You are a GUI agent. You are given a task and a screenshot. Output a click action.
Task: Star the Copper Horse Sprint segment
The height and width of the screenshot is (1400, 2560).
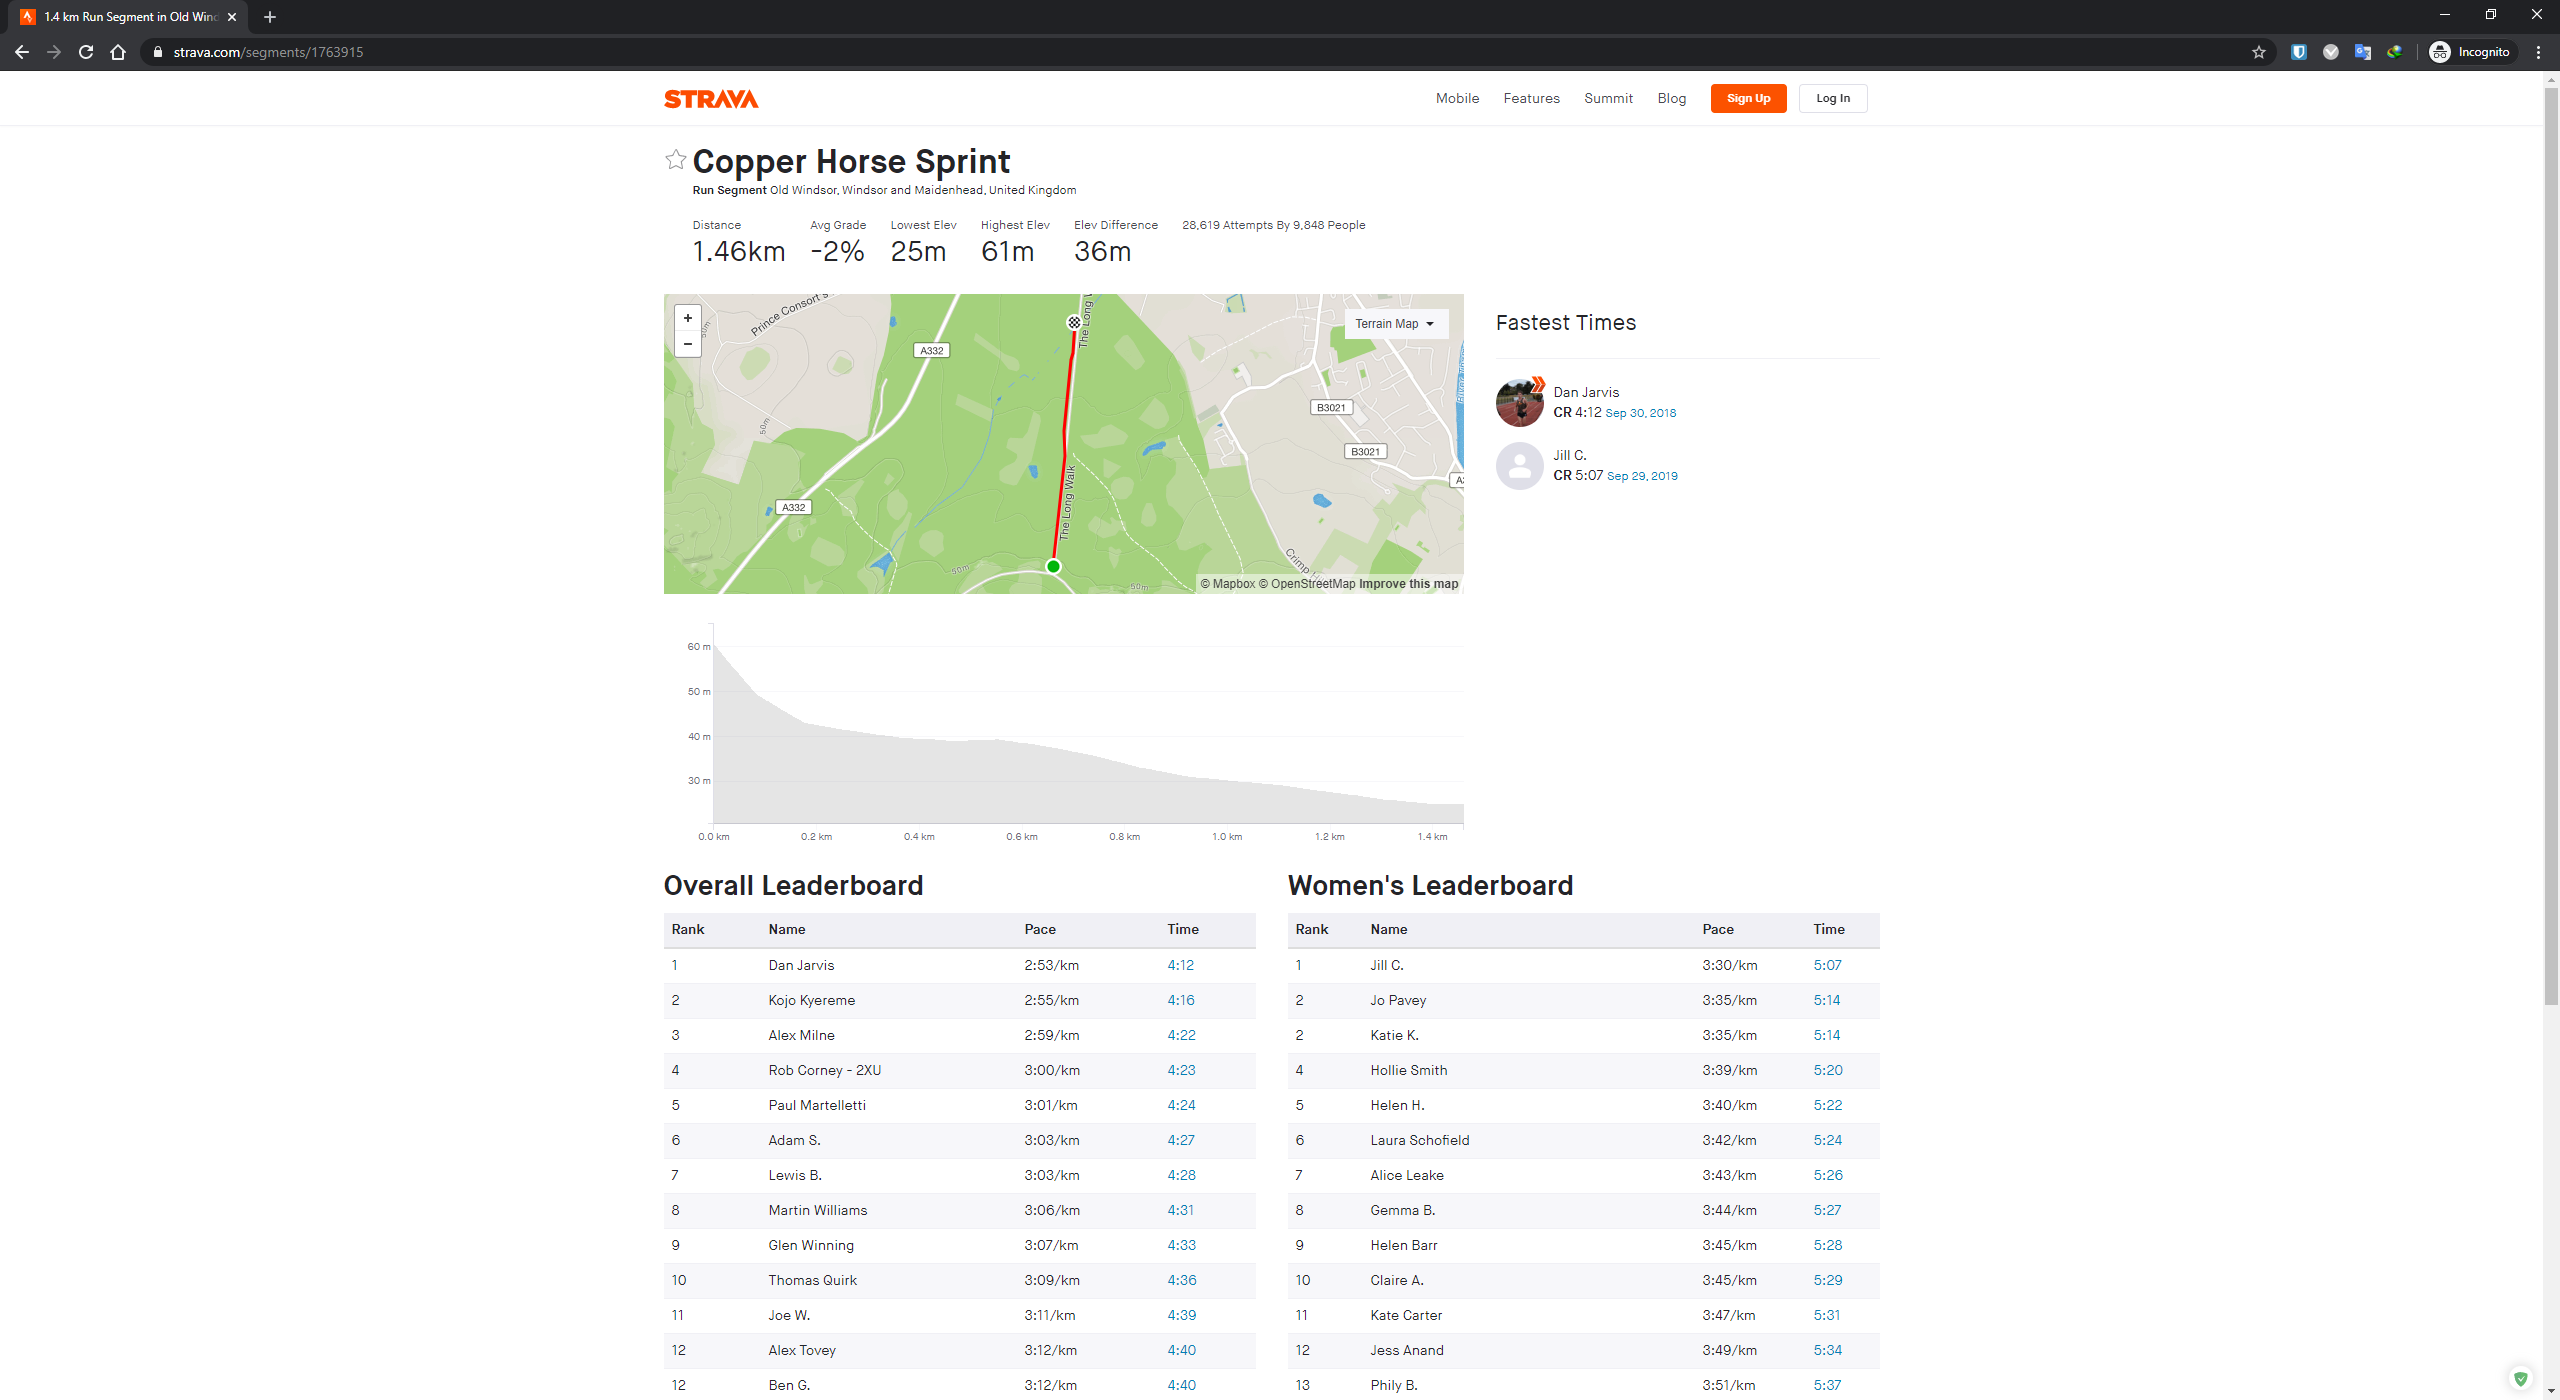pyautogui.click(x=675, y=158)
